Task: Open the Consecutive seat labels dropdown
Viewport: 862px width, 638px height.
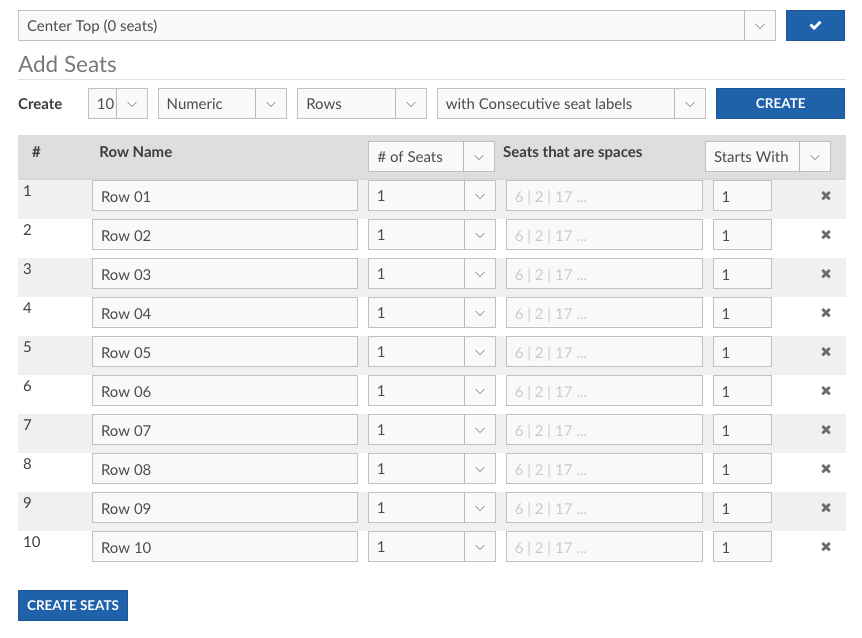Action: pos(570,104)
